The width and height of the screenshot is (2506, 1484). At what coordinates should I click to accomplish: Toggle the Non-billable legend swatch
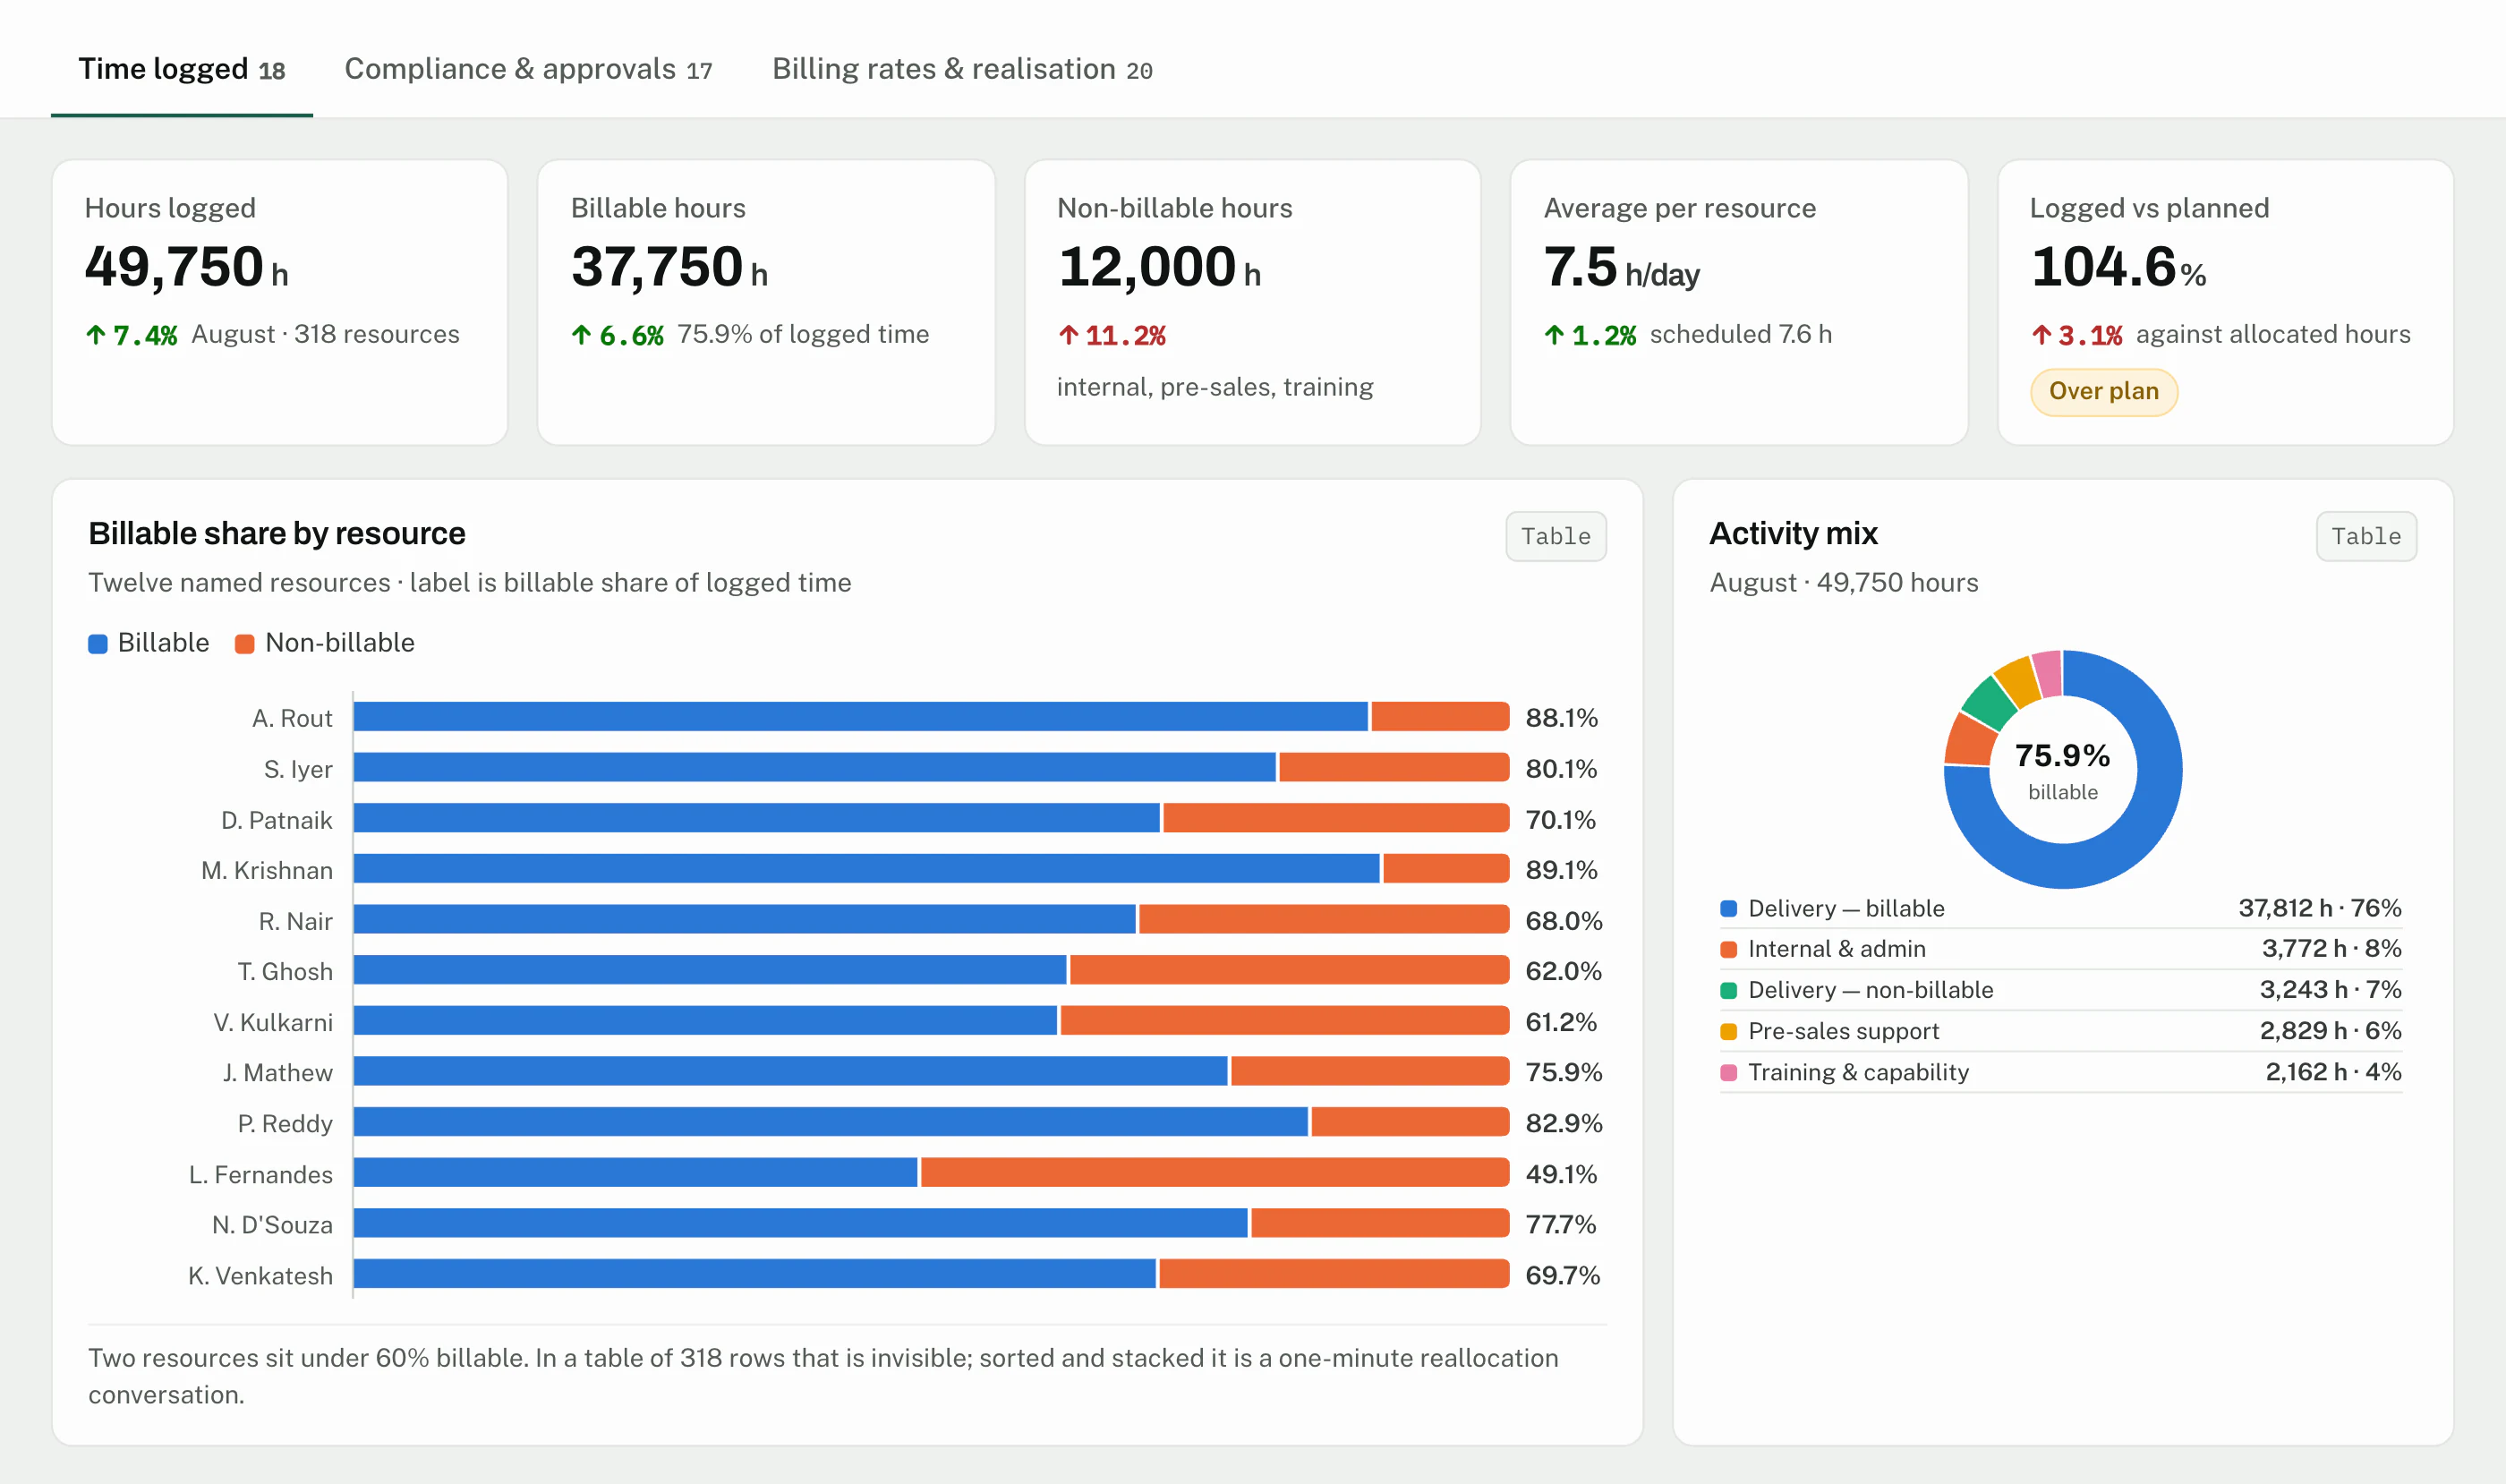[244, 643]
